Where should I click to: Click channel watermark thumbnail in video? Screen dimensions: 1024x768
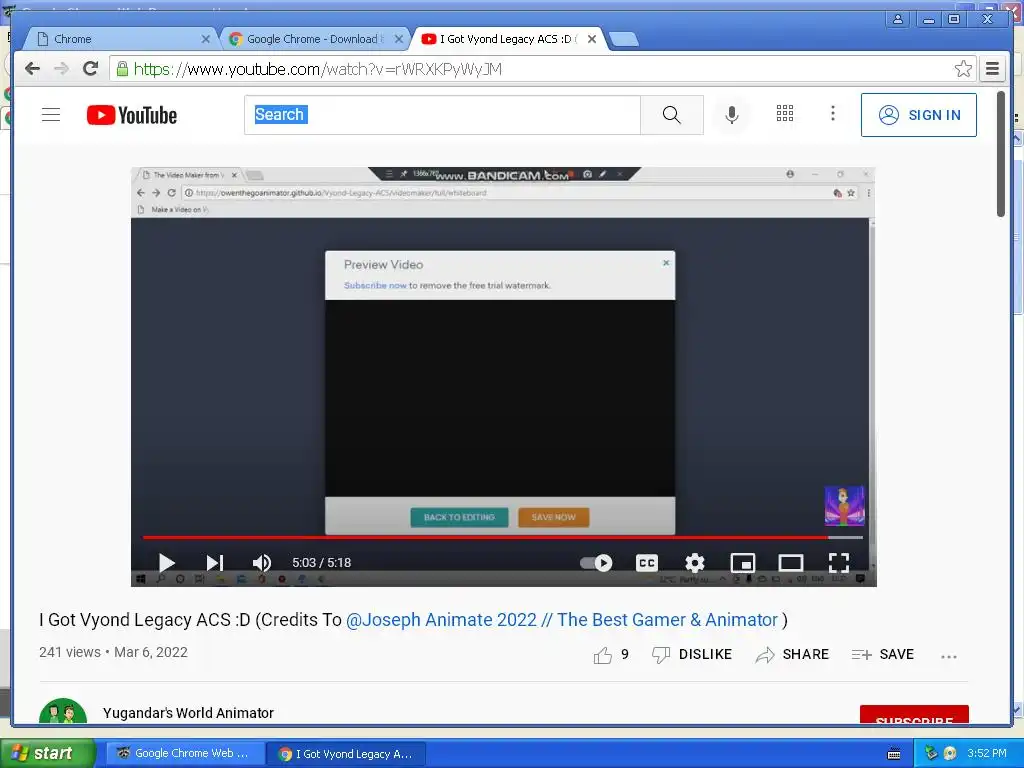click(x=844, y=505)
